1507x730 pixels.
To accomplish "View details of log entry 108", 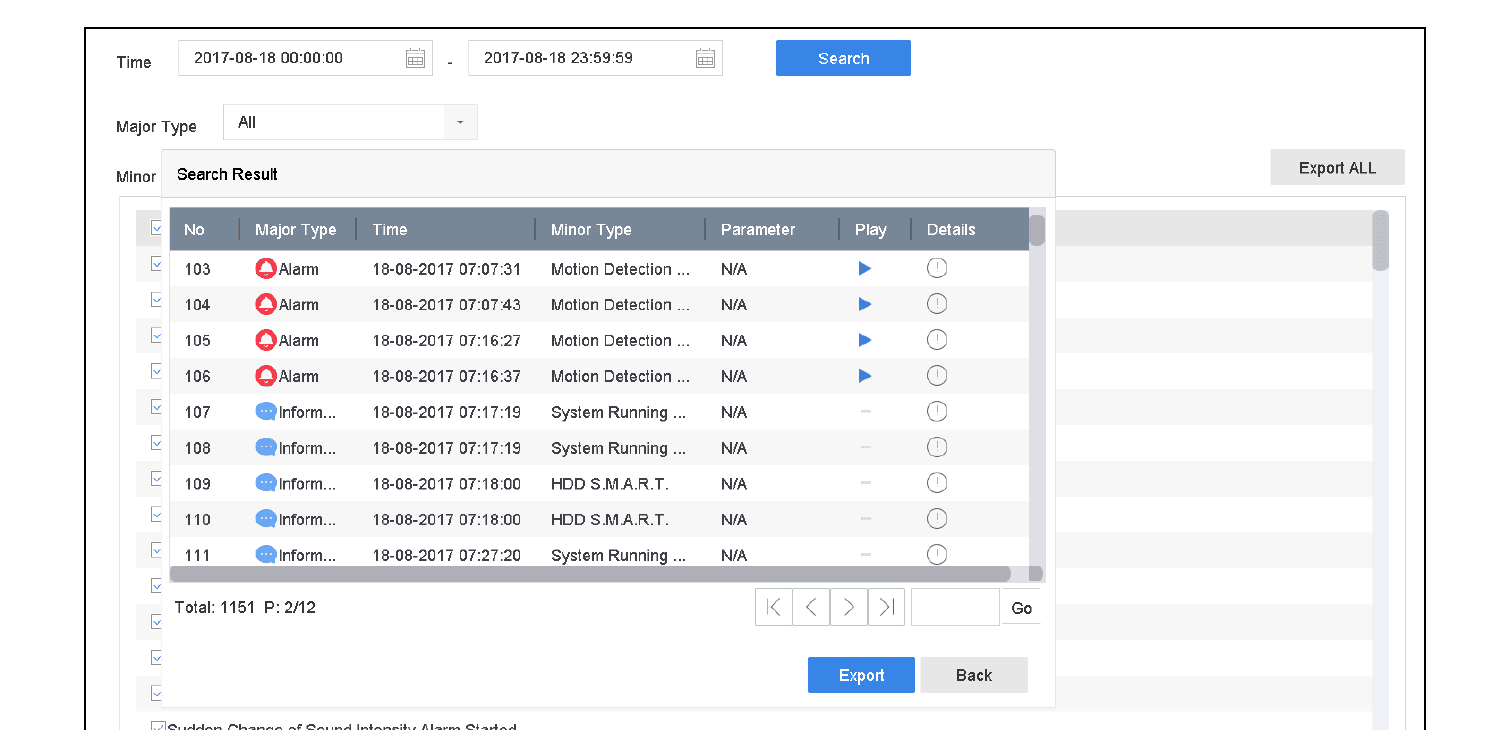I will tap(937, 447).
